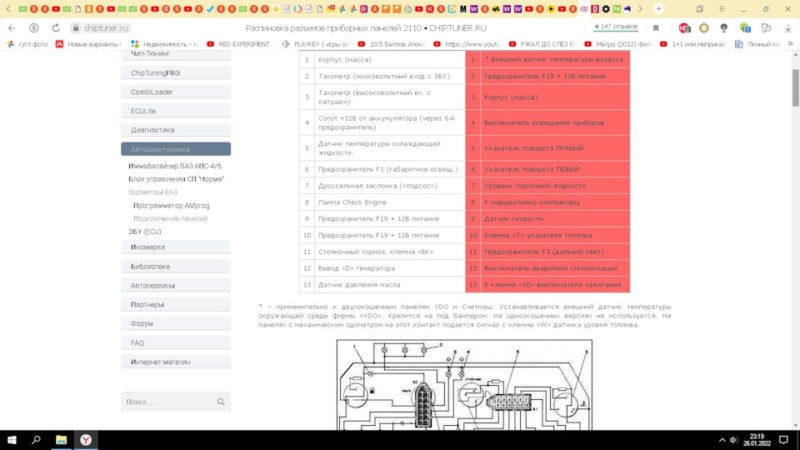Screen dimensions: 800x450
Task: Open the lightbulb extension icon
Action: [x=724, y=28]
